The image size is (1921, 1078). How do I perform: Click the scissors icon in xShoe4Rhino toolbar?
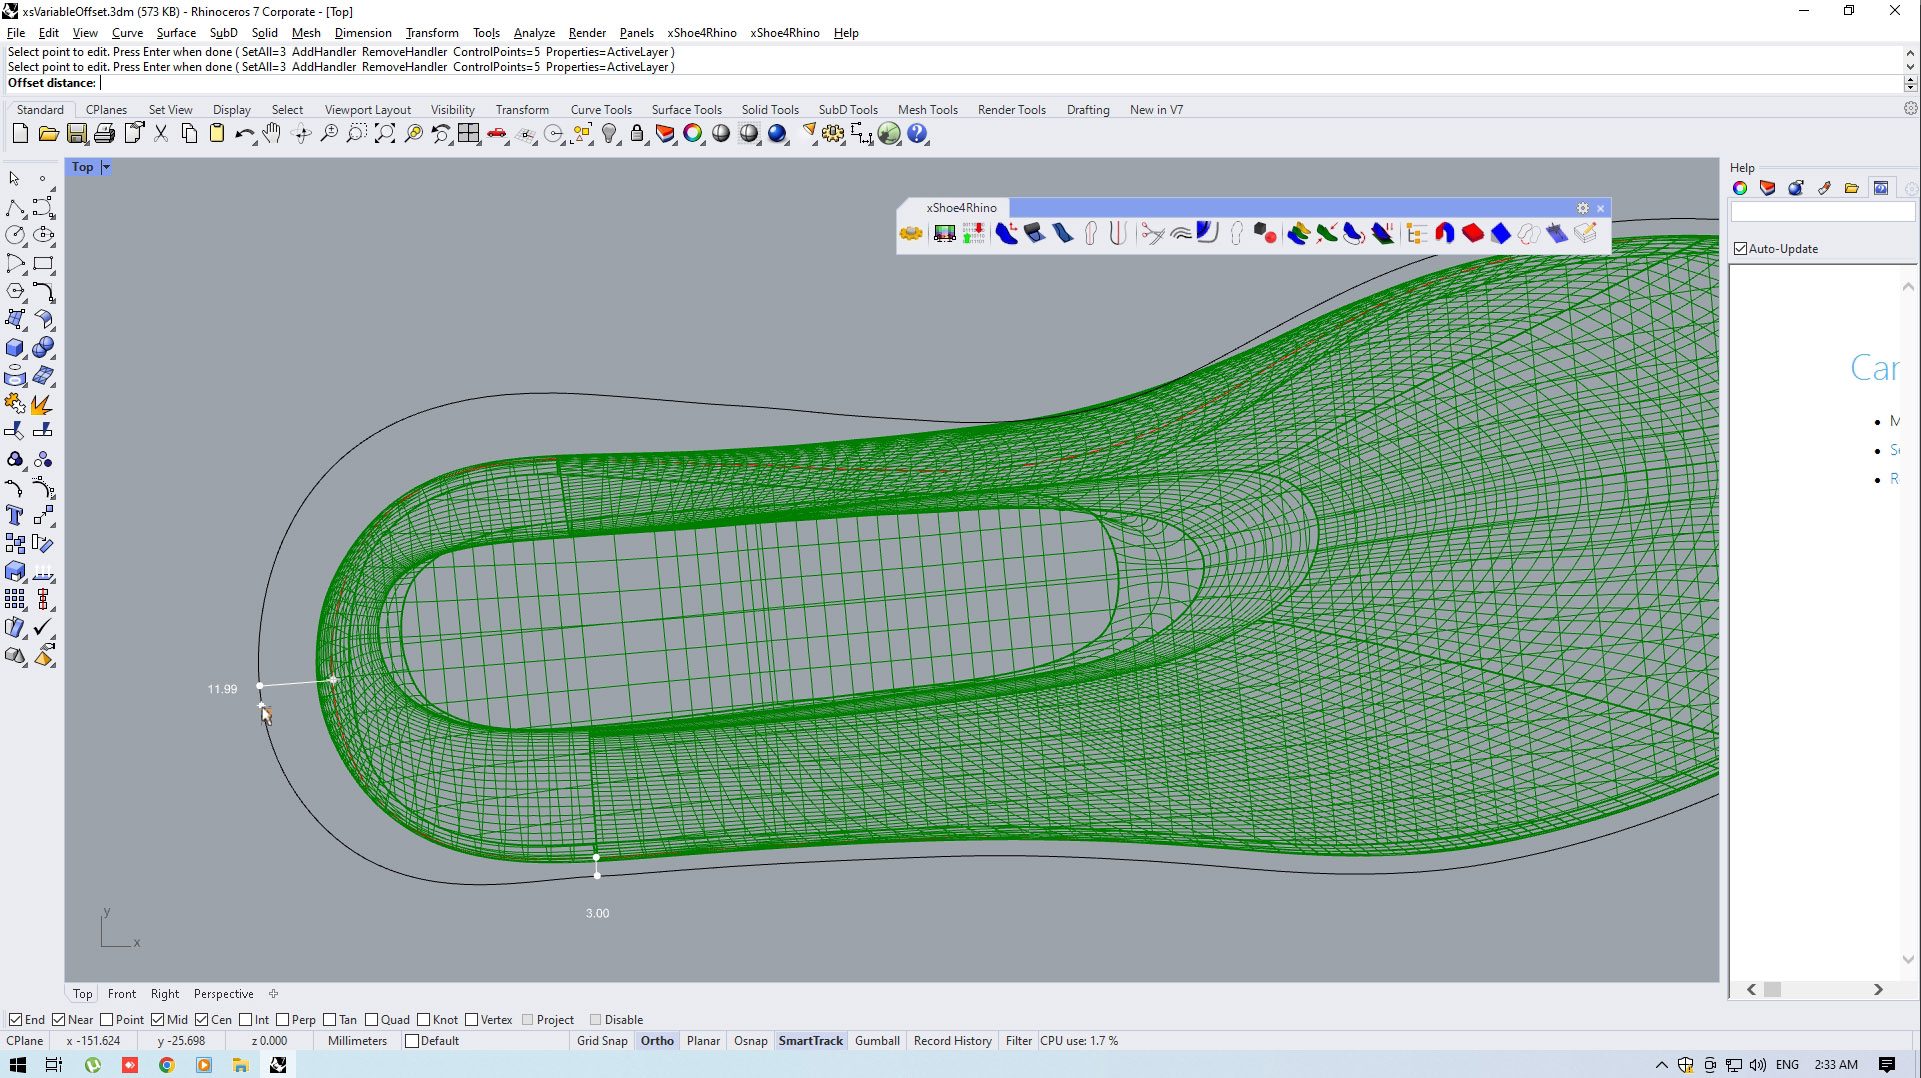[x=1152, y=234]
